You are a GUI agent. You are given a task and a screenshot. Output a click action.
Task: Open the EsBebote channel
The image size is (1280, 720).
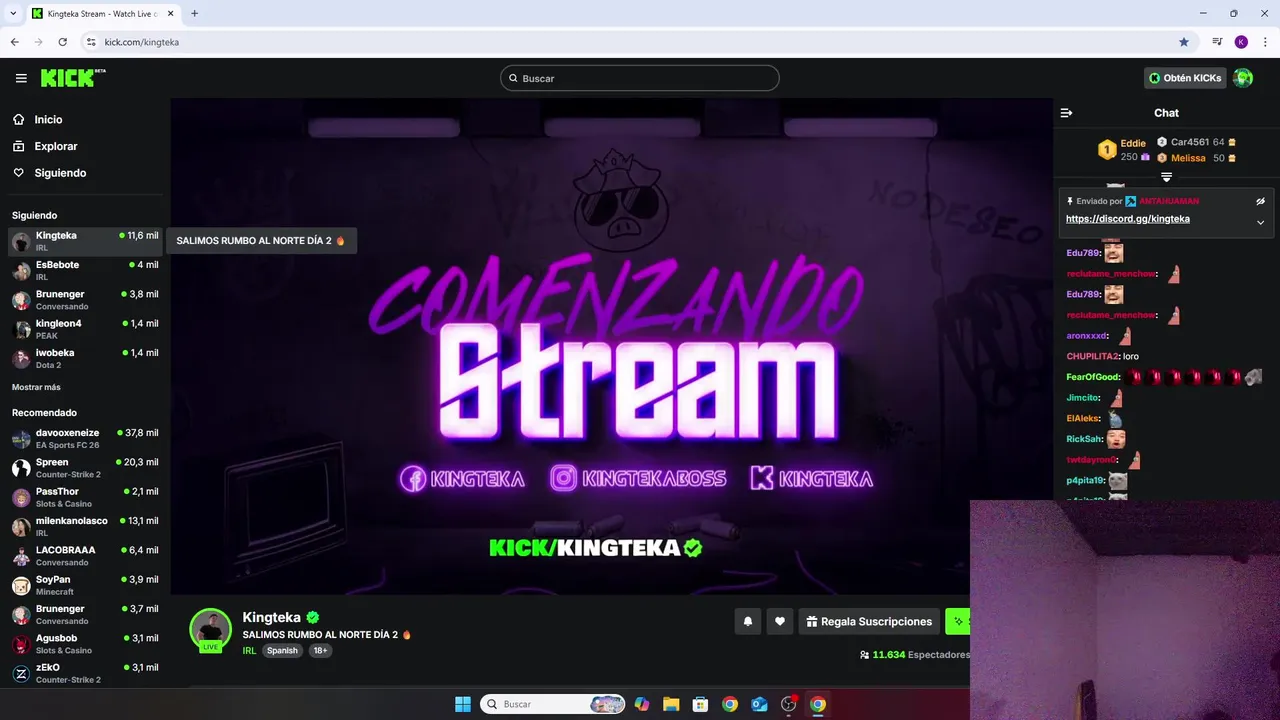(85, 270)
